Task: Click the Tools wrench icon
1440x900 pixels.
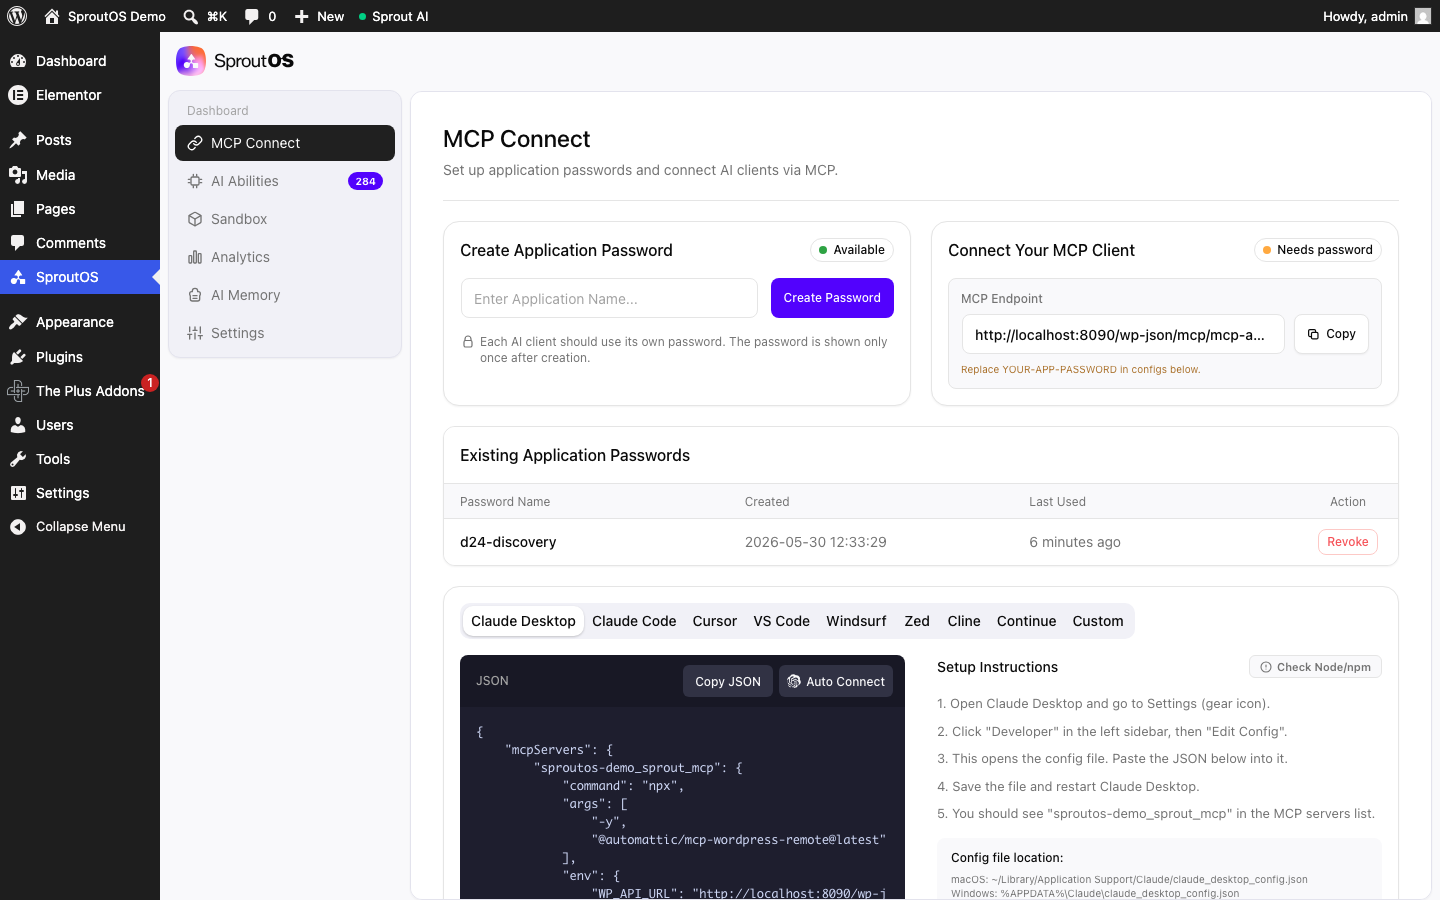Action: click(x=18, y=459)
